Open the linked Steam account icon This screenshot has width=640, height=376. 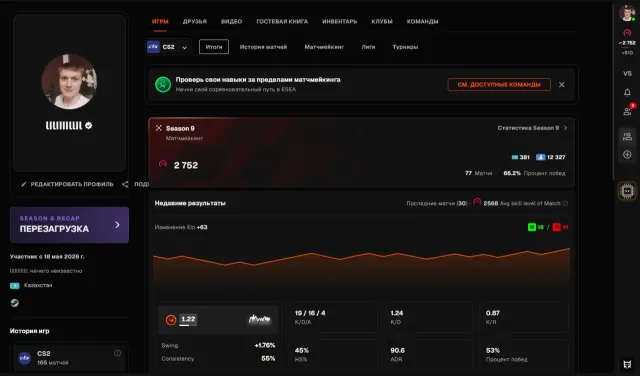pyautogui.click(x=15, y=303)
